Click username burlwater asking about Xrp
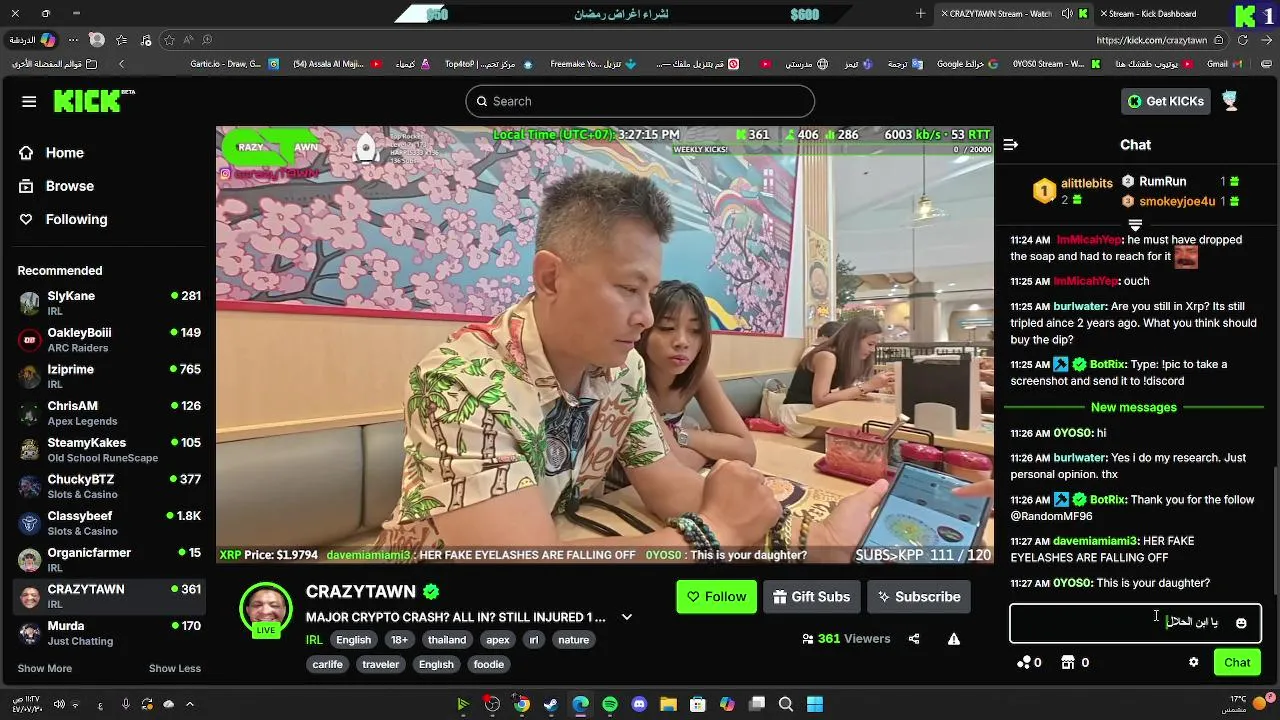 [x=1079, y=306]
